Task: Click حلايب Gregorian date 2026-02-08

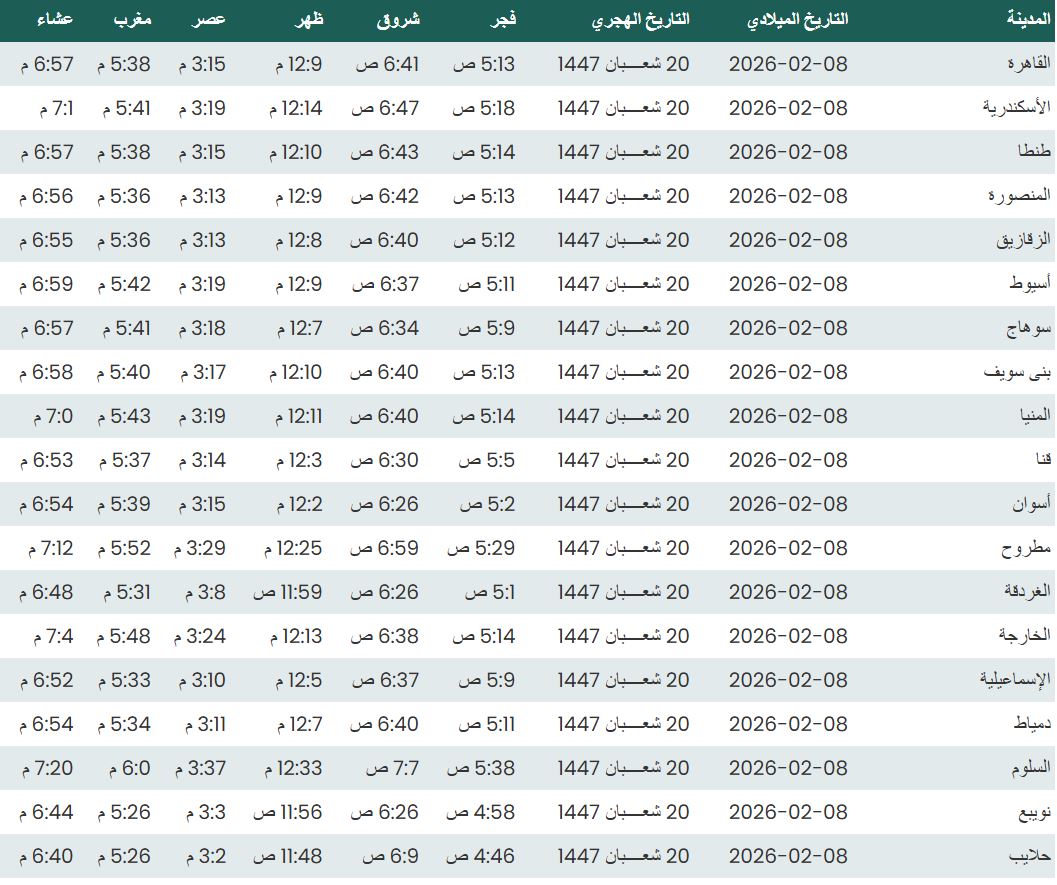Action: tap(788, 856)
